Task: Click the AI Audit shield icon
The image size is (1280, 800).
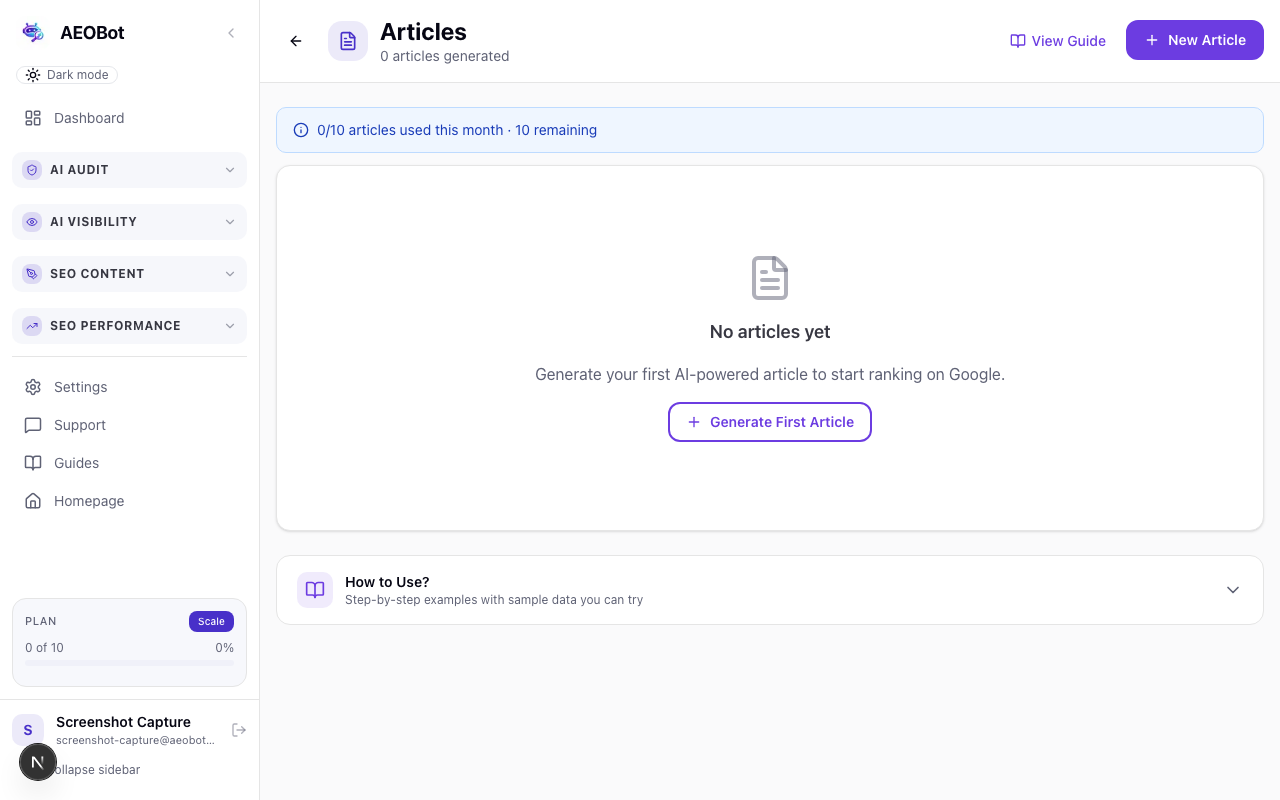Action: click(x=32, y=170)
